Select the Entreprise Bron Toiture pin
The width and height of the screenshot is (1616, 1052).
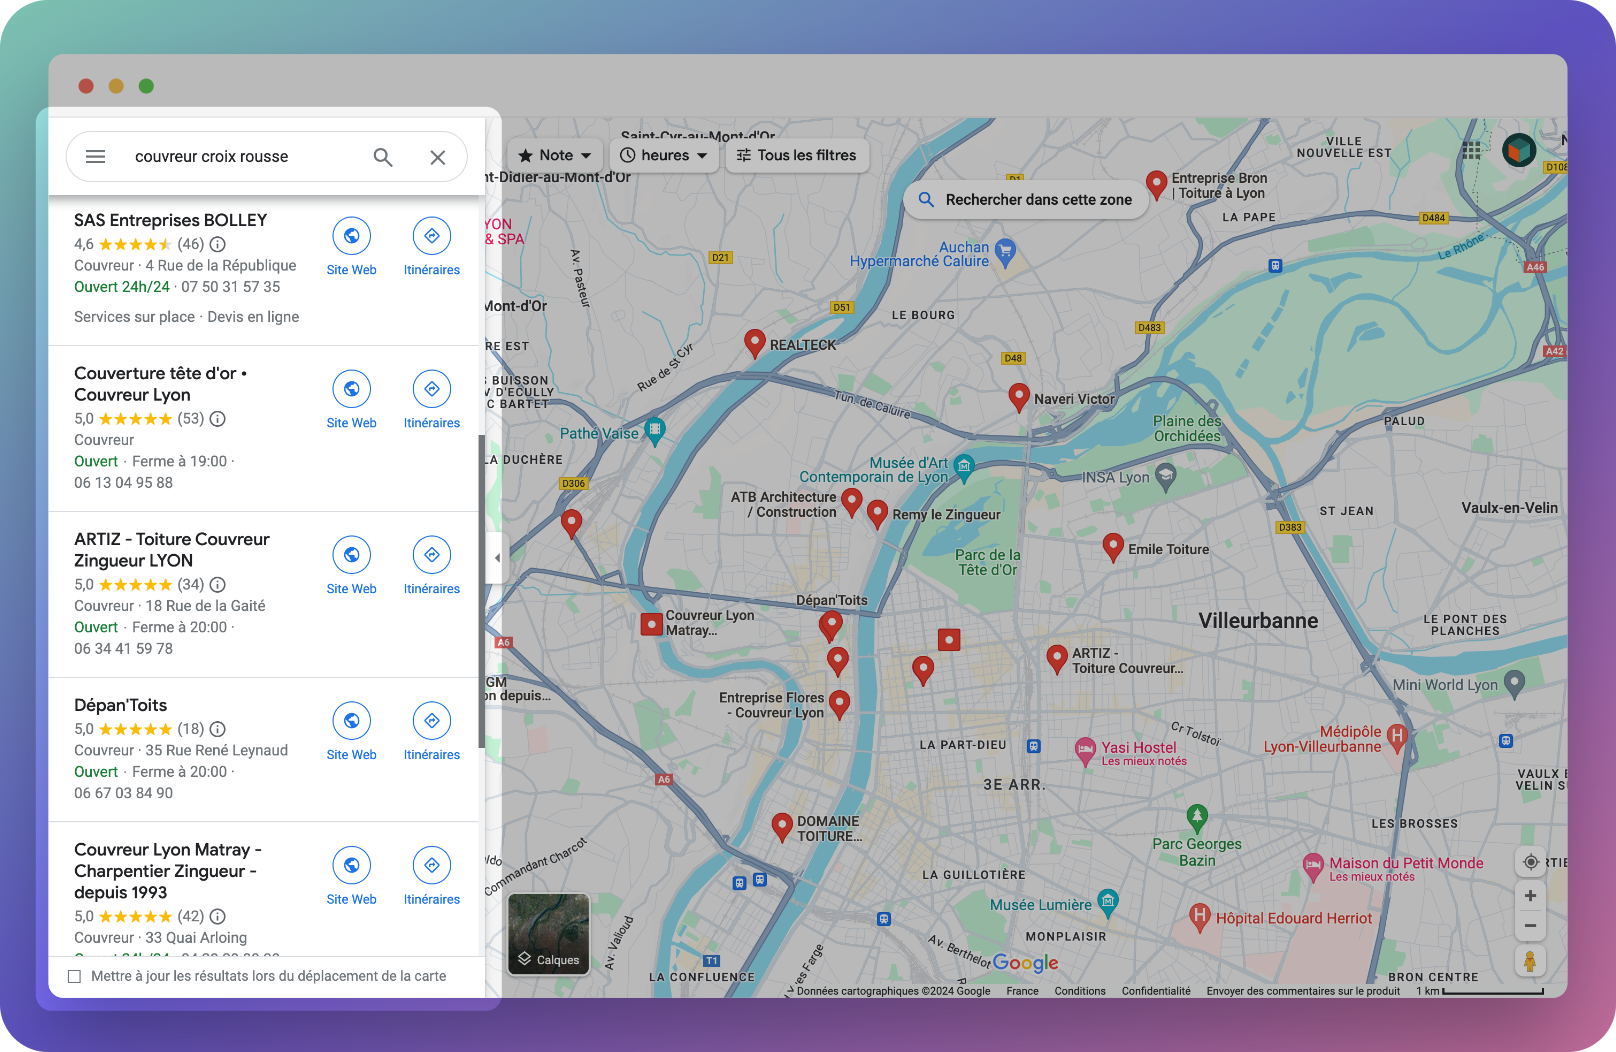coord(1157,184)
